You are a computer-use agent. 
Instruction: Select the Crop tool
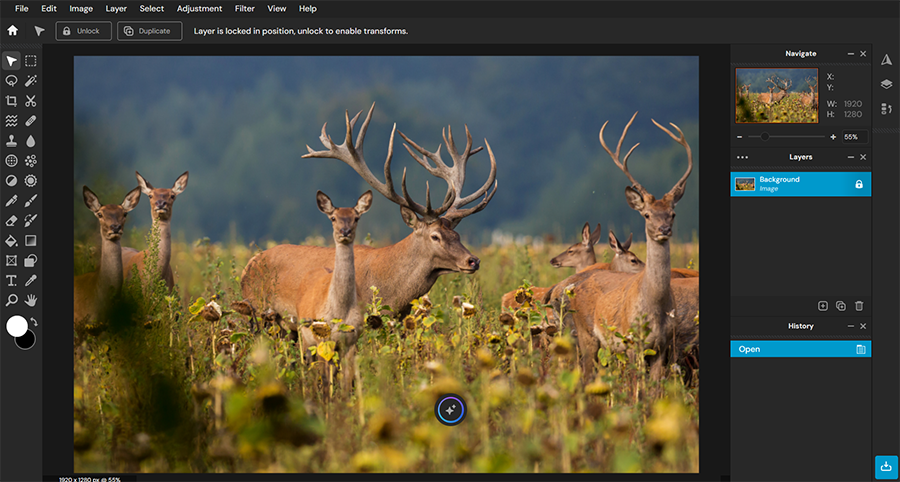11,101
